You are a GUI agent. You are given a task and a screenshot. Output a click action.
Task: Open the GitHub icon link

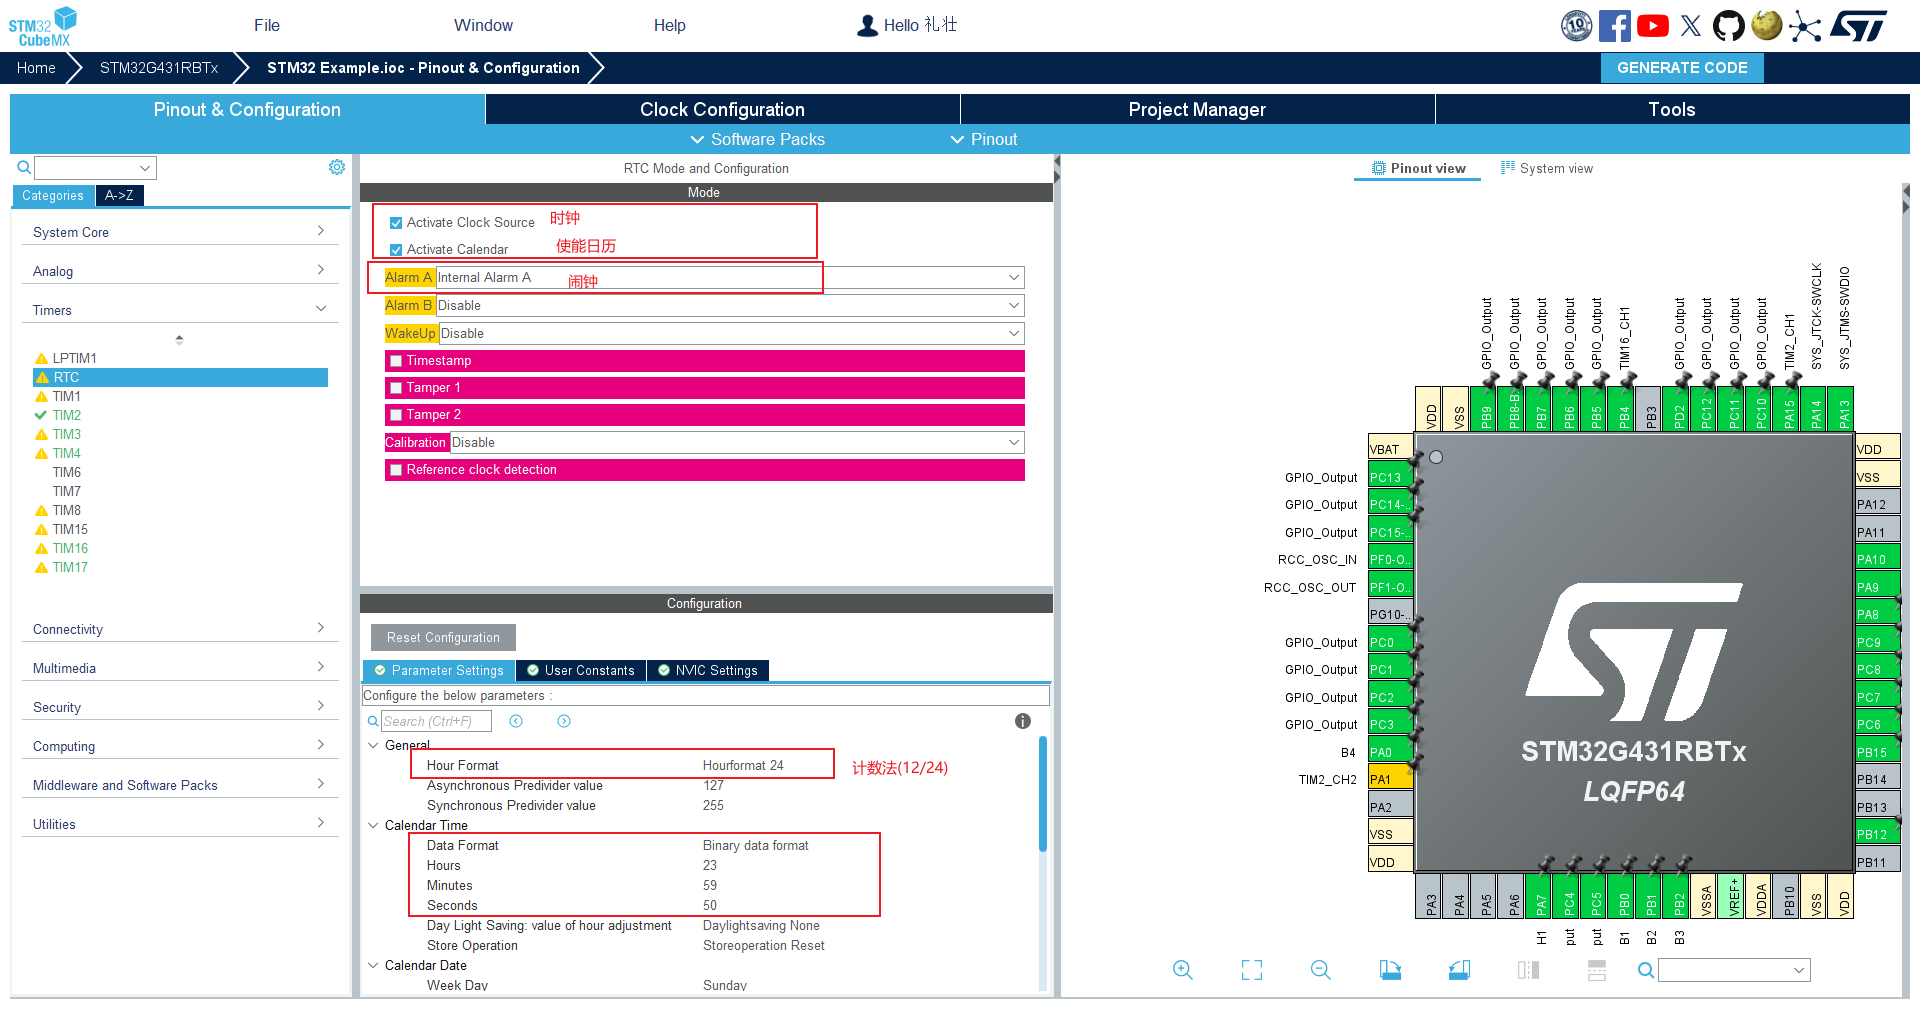coord(1728,26)
